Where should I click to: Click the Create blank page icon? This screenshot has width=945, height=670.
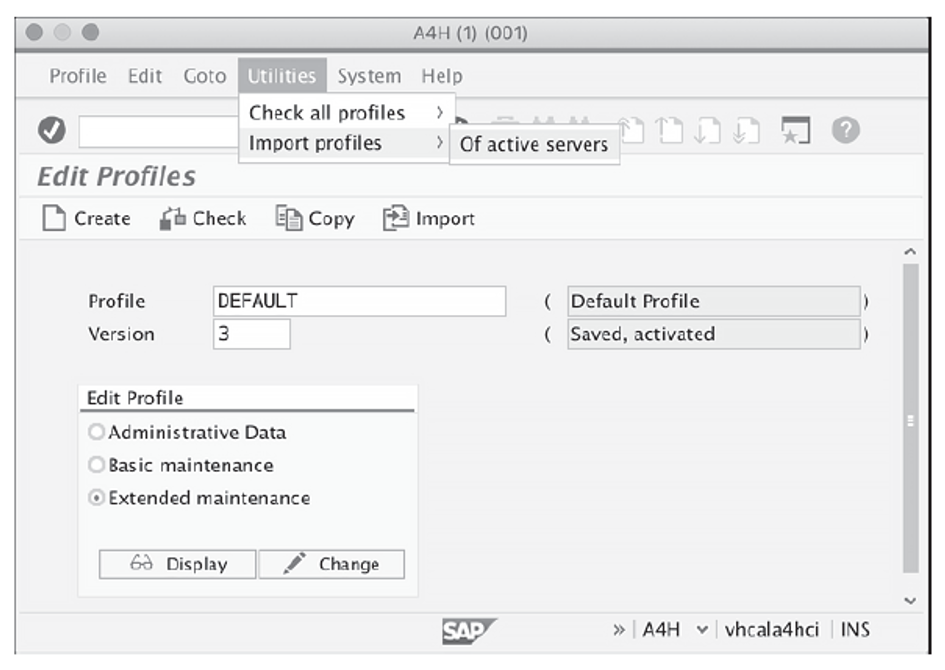tap(54, 218)
